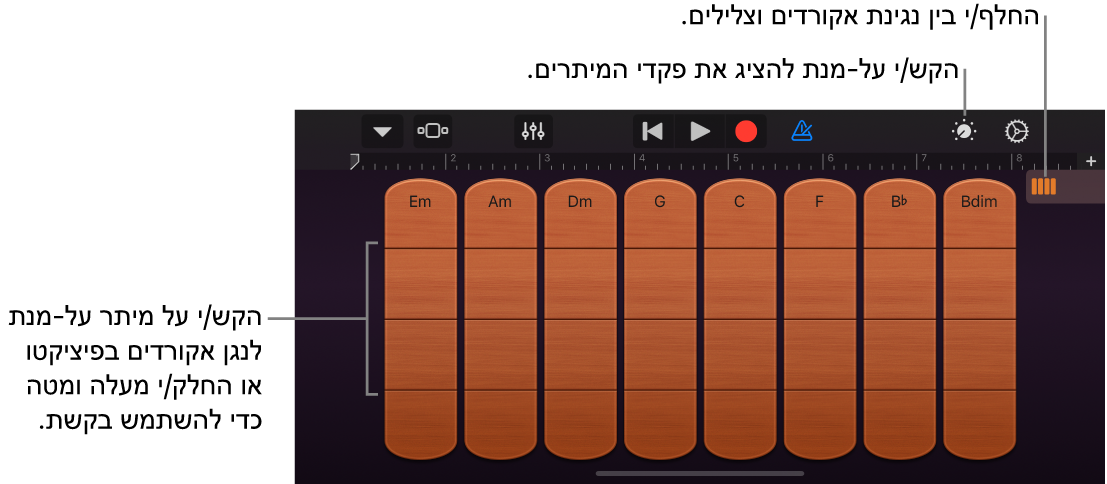Go to beginning of song
Image resolution: width=1107 pixels, height=484 pixels.
click(x=653, y=131)
